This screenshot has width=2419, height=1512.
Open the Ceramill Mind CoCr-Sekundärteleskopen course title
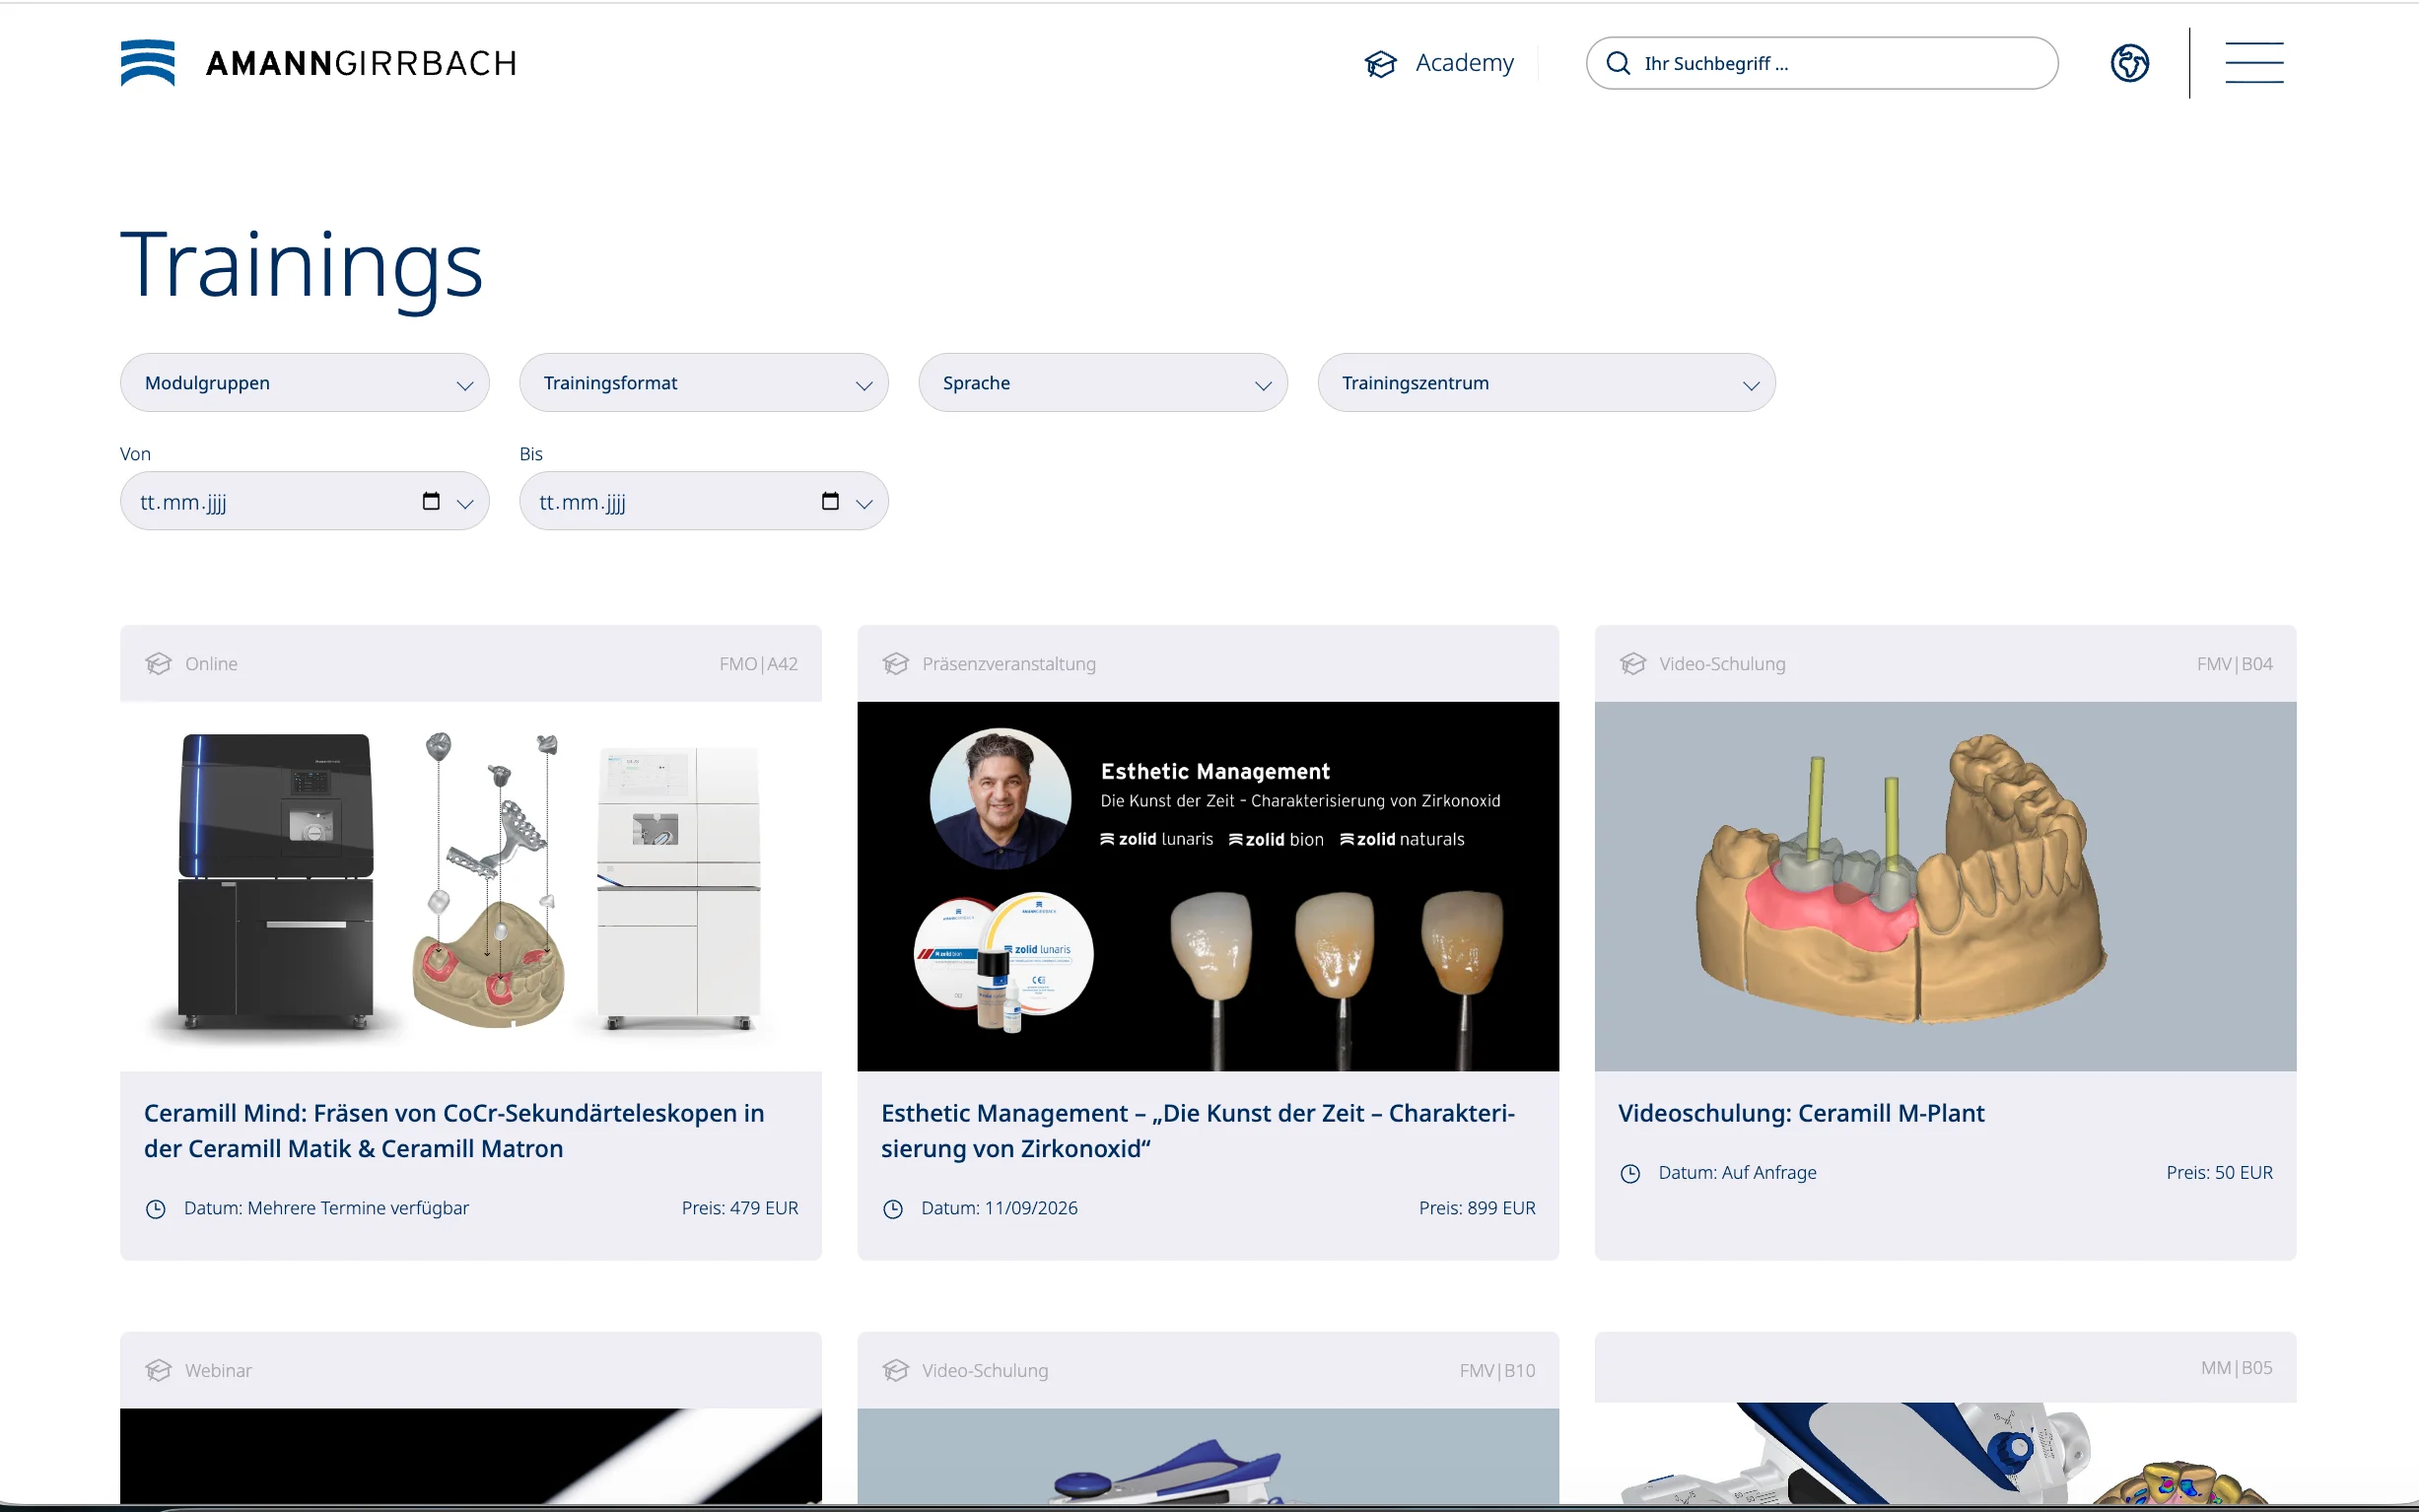pyautogui.click(x=454, y=1131)
